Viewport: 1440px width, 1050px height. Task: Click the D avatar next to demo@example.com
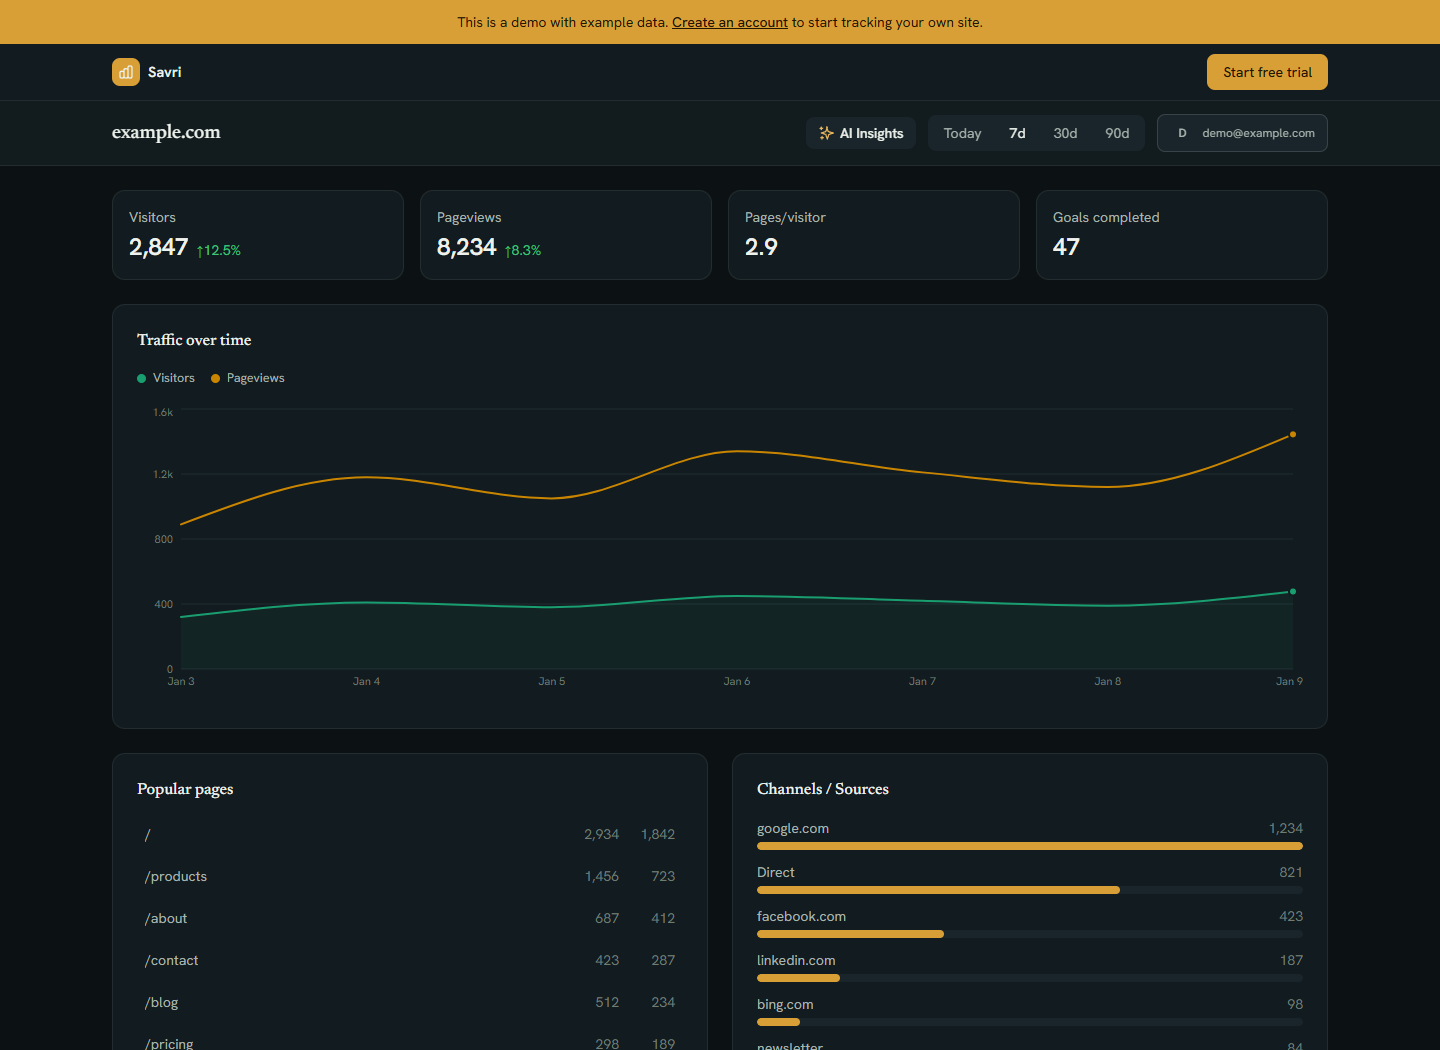coord(1182,133)
